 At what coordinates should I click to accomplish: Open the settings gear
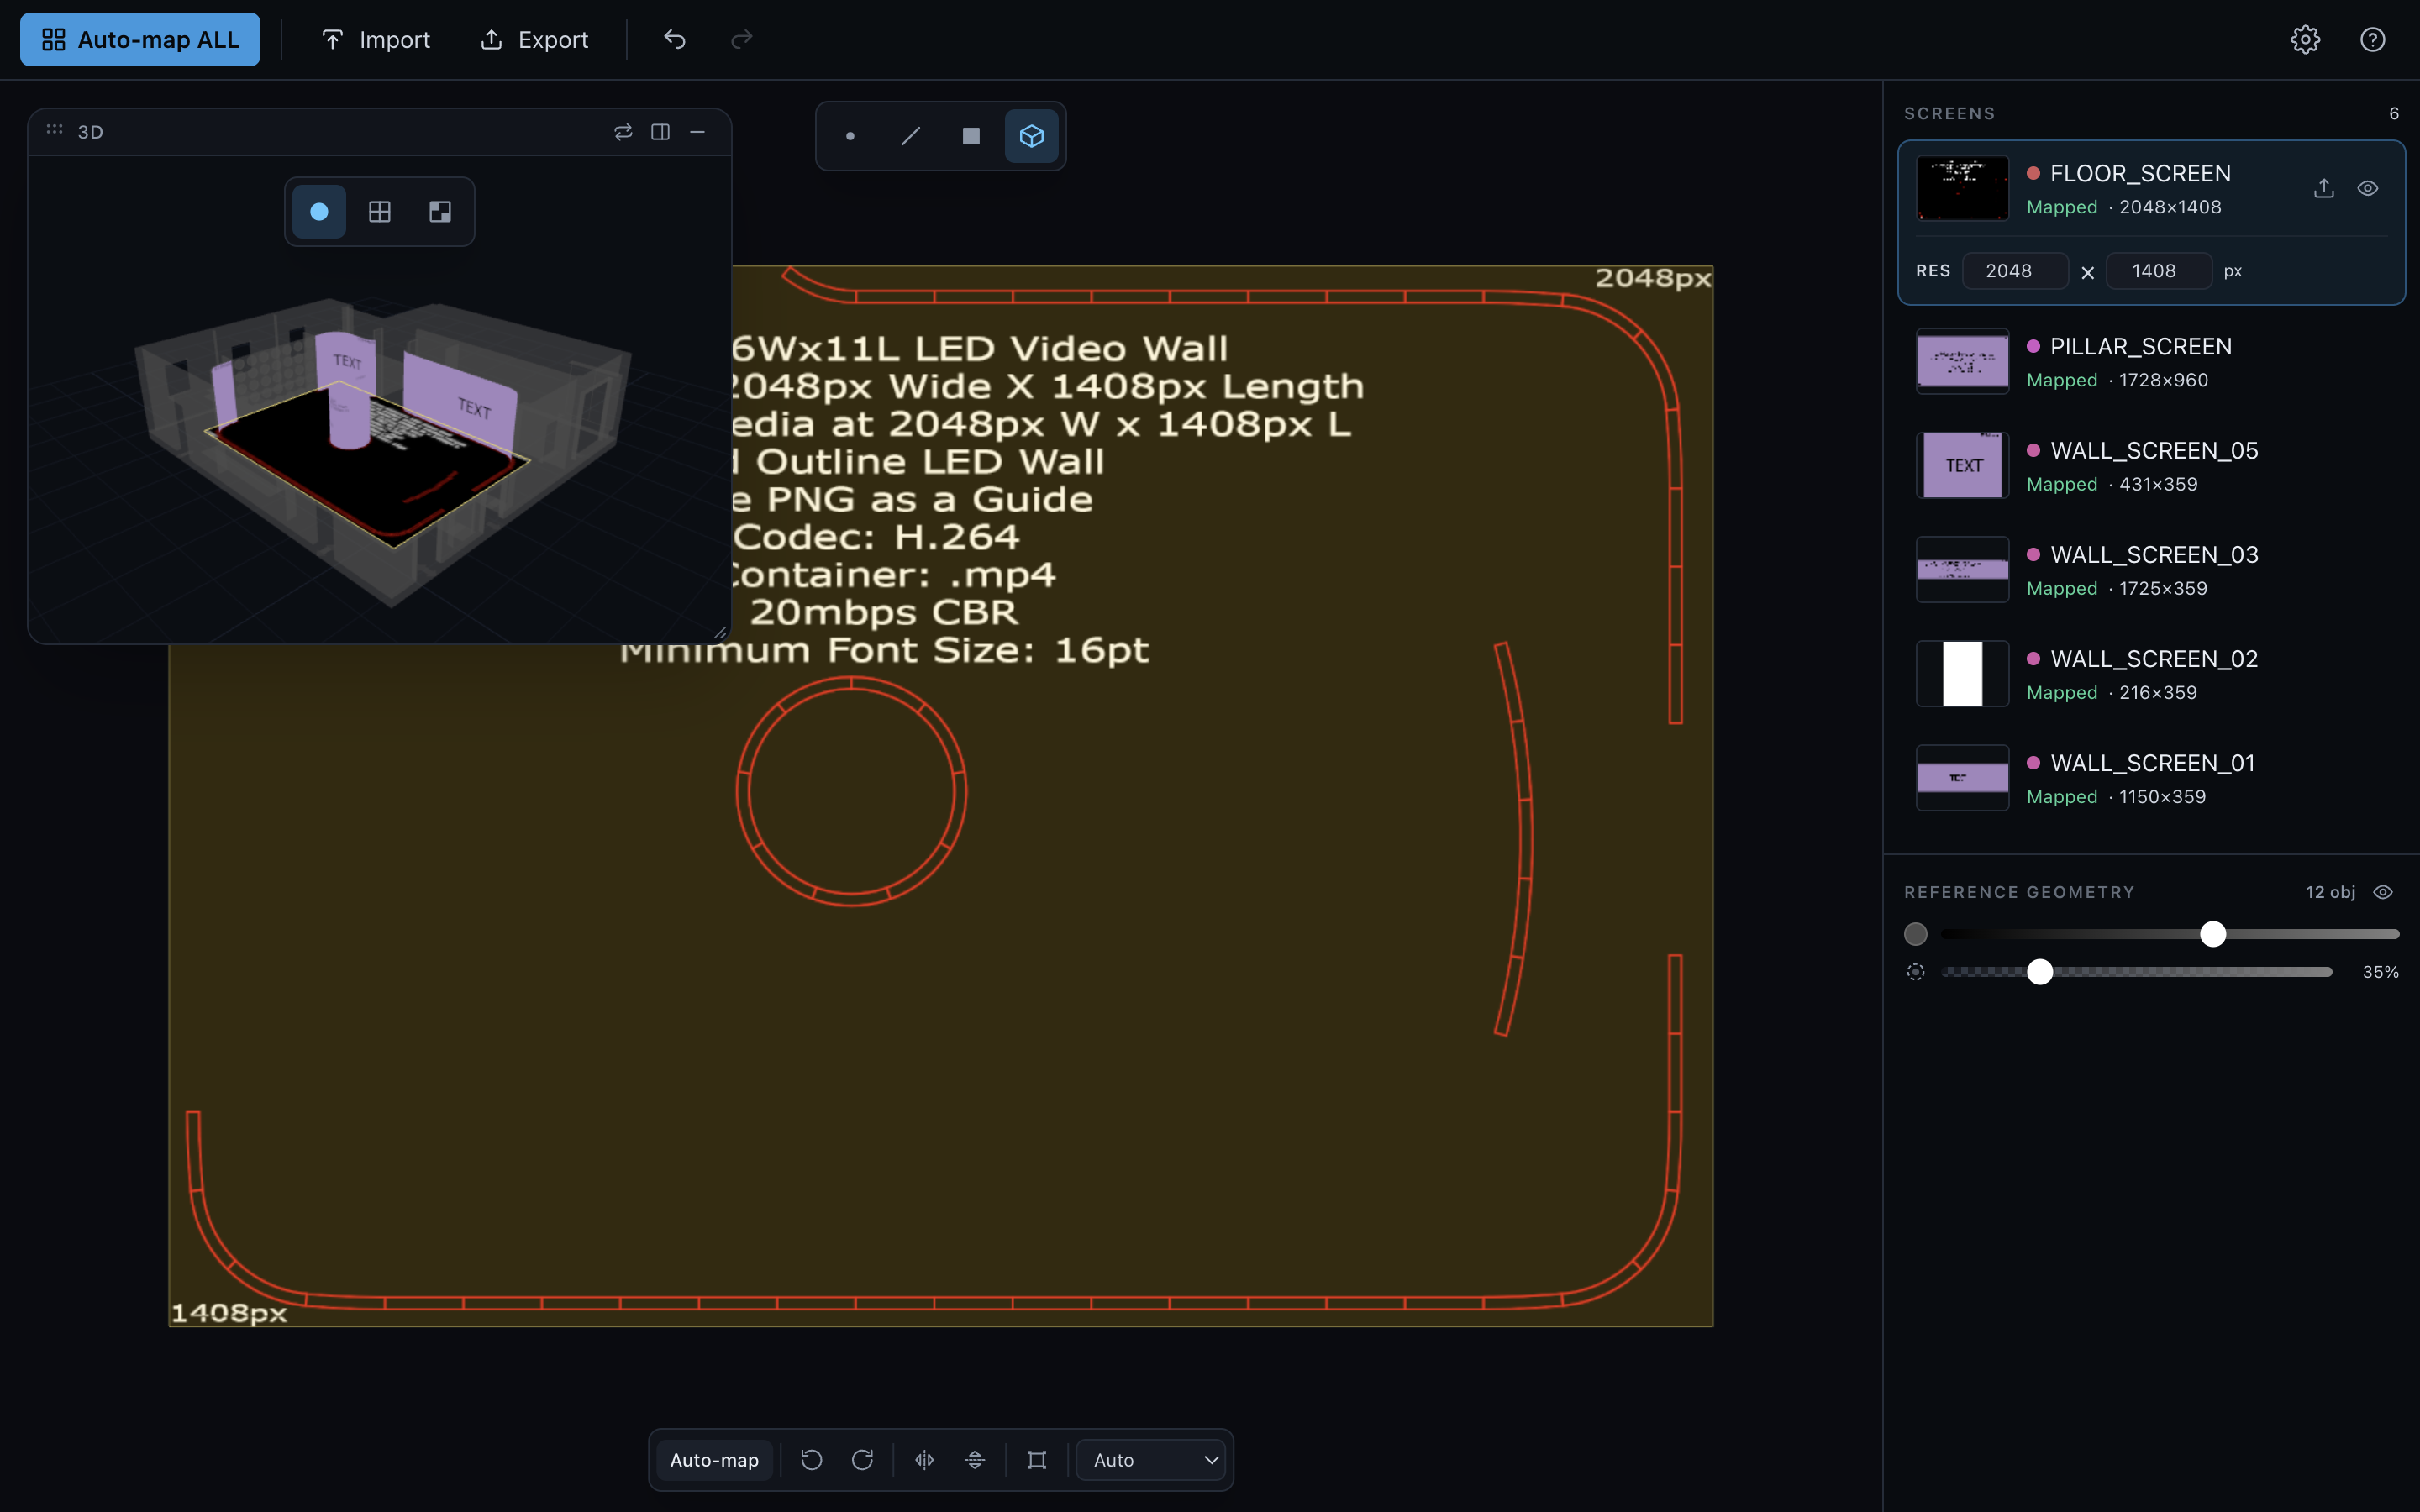pos(2306,39)
